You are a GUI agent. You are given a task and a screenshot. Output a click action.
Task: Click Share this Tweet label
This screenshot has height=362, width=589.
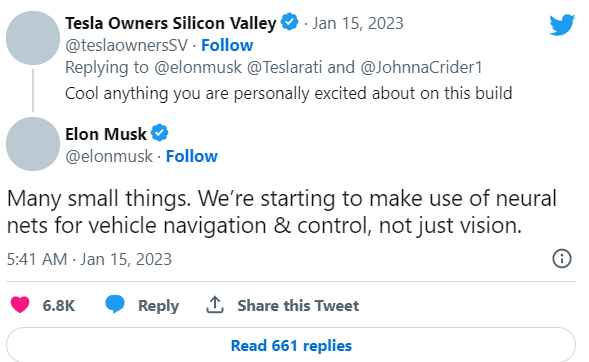coord(298,305)
